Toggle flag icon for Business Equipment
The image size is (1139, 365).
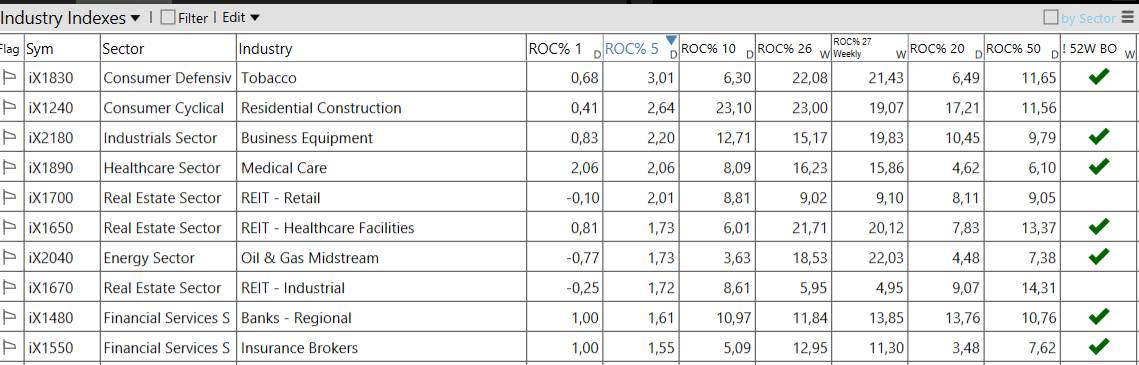[10, 138]
